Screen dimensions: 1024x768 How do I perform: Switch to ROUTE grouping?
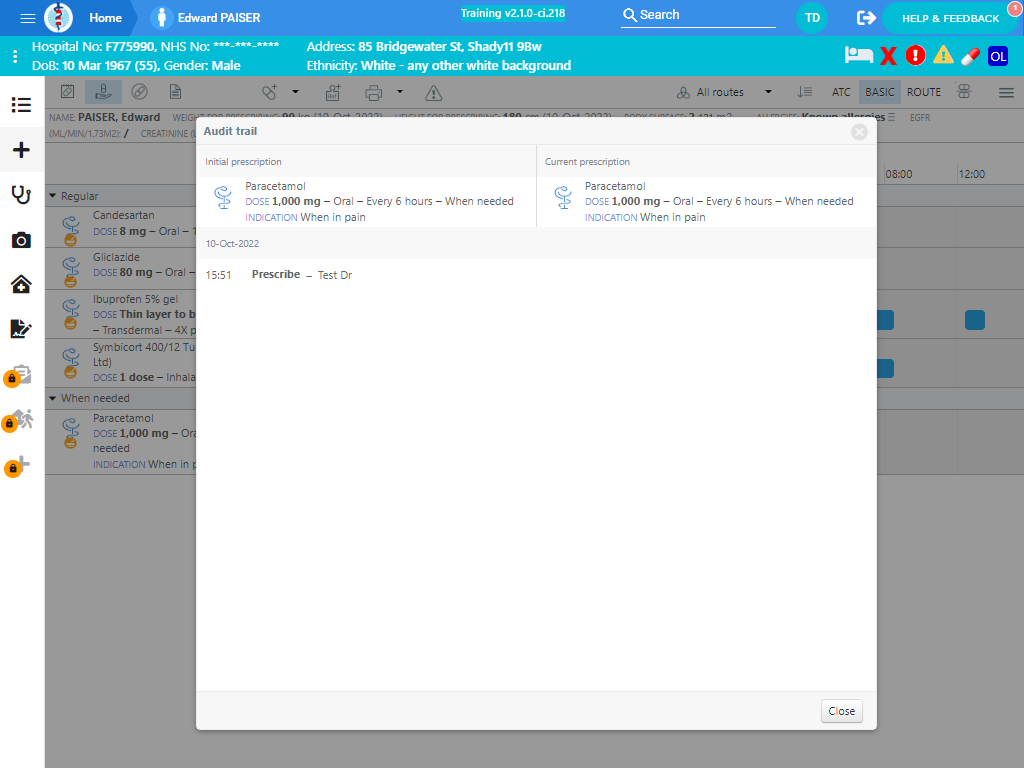pos(923,92)
